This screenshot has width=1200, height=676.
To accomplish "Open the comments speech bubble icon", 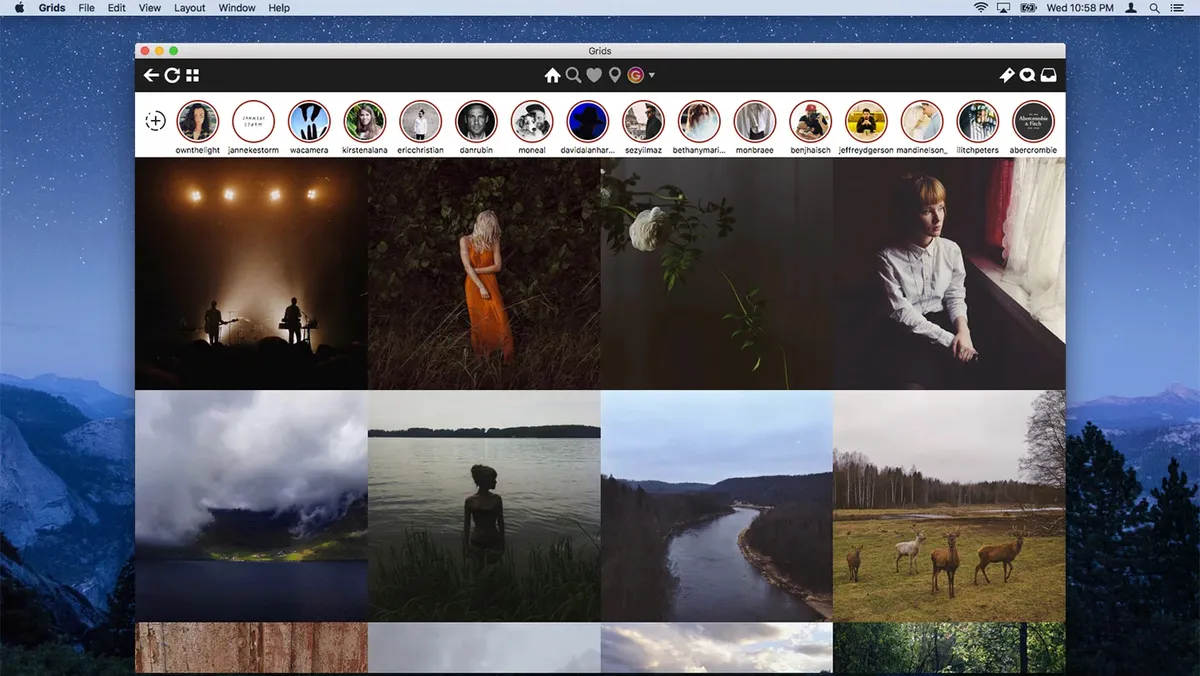I will coord(1027,75).
